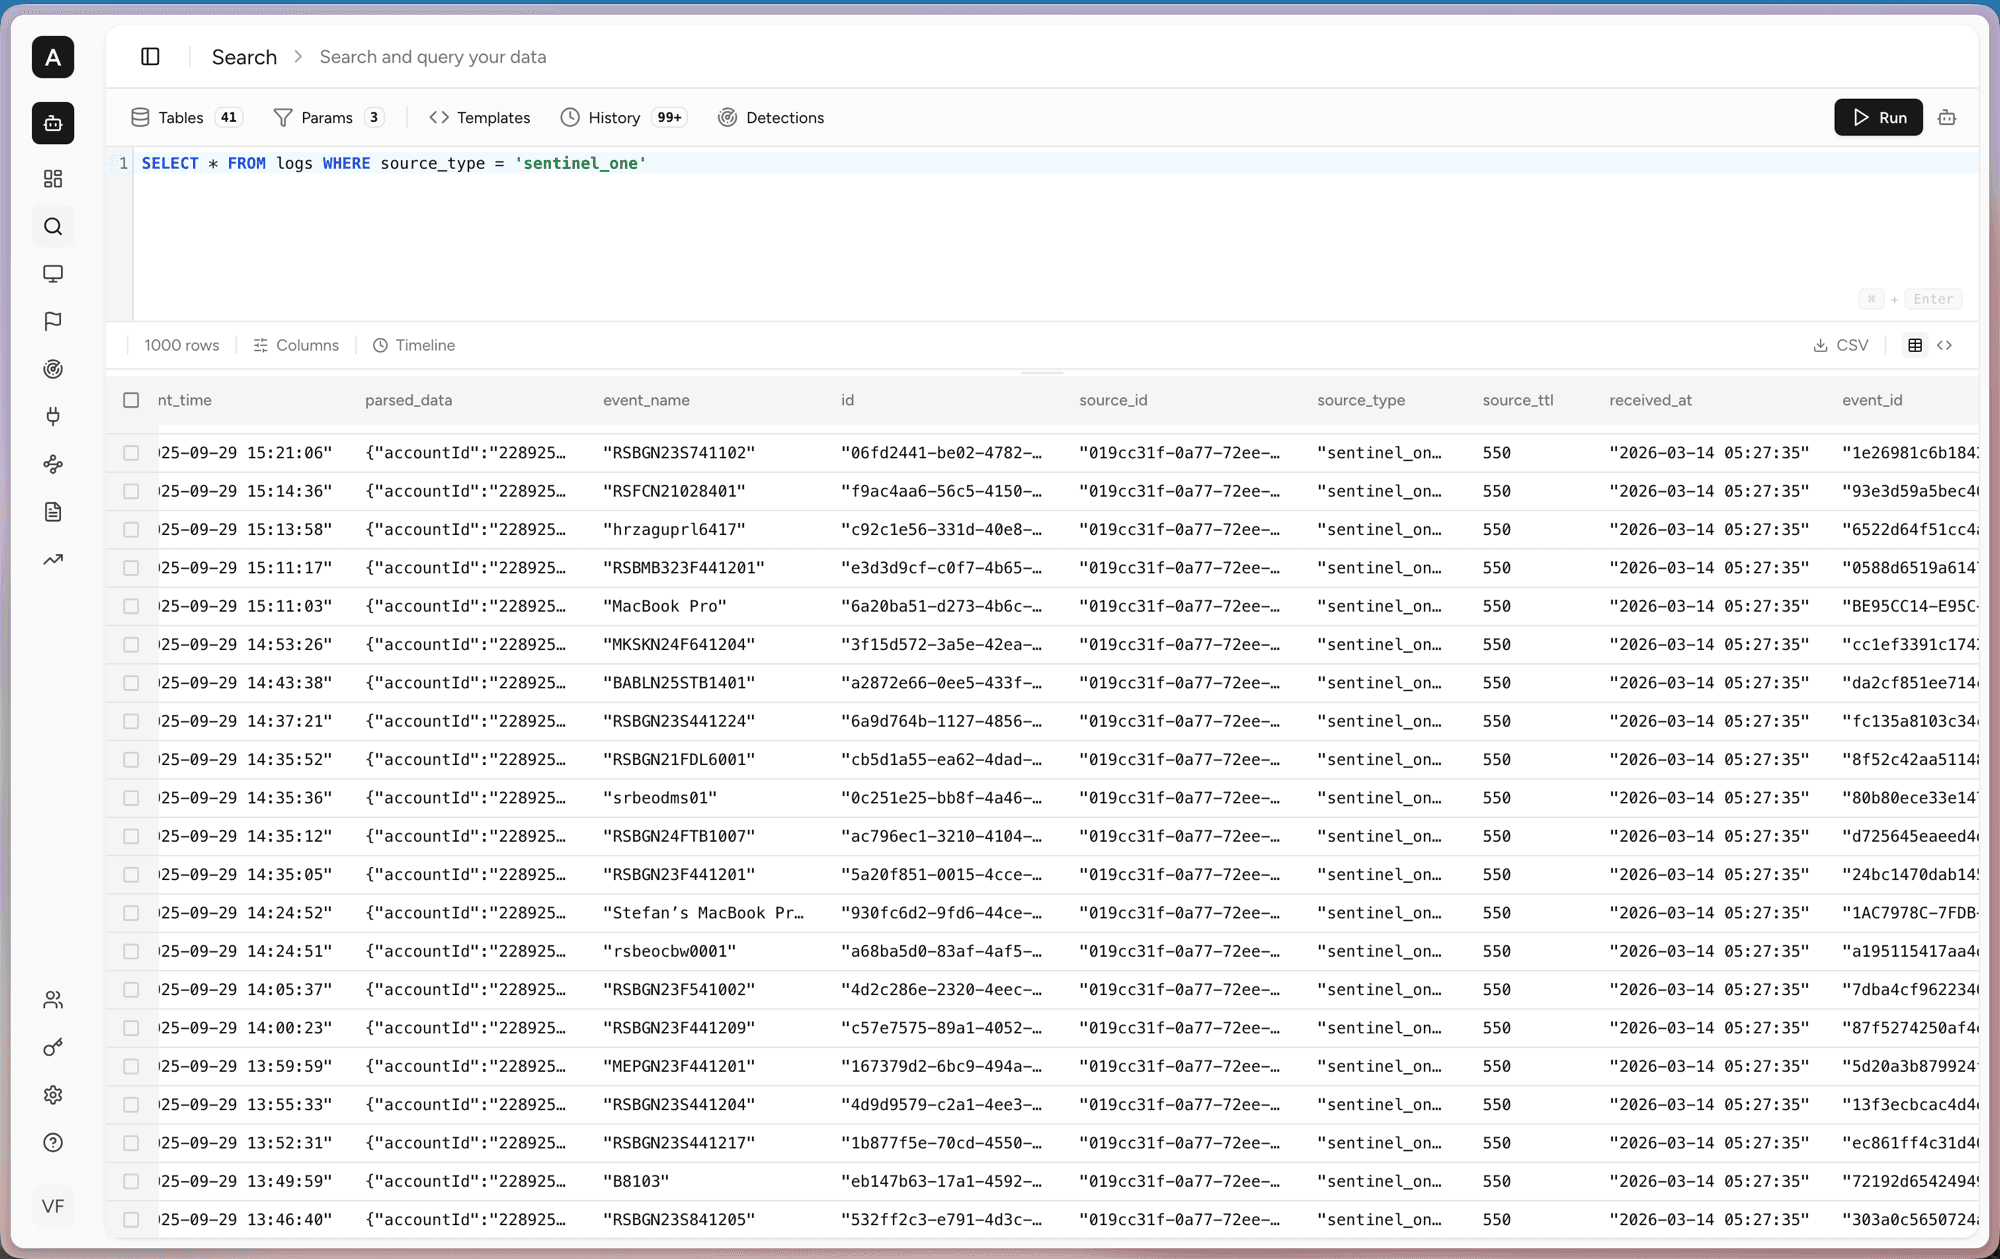Open the flag icon in sidebar
Image resolution: width=2000 pixels, height=1259 pixels.
tap(53, 322)
